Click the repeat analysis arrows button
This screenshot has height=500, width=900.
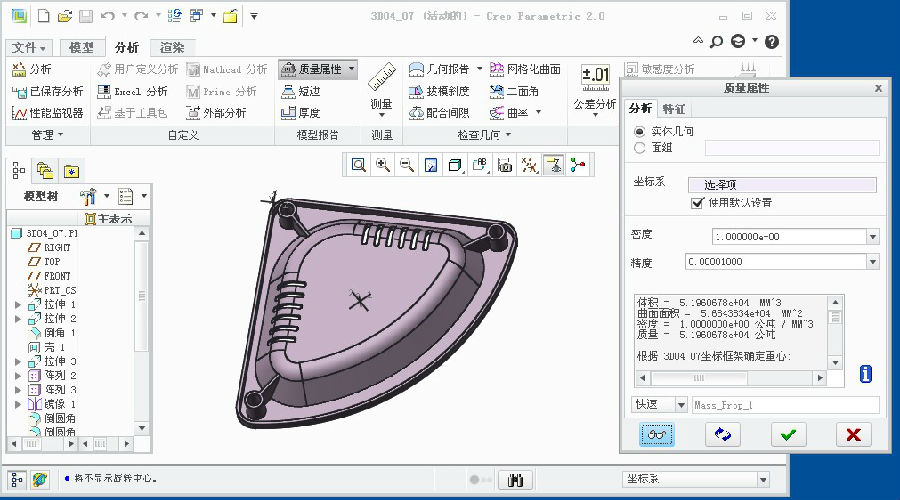[722, 435]
